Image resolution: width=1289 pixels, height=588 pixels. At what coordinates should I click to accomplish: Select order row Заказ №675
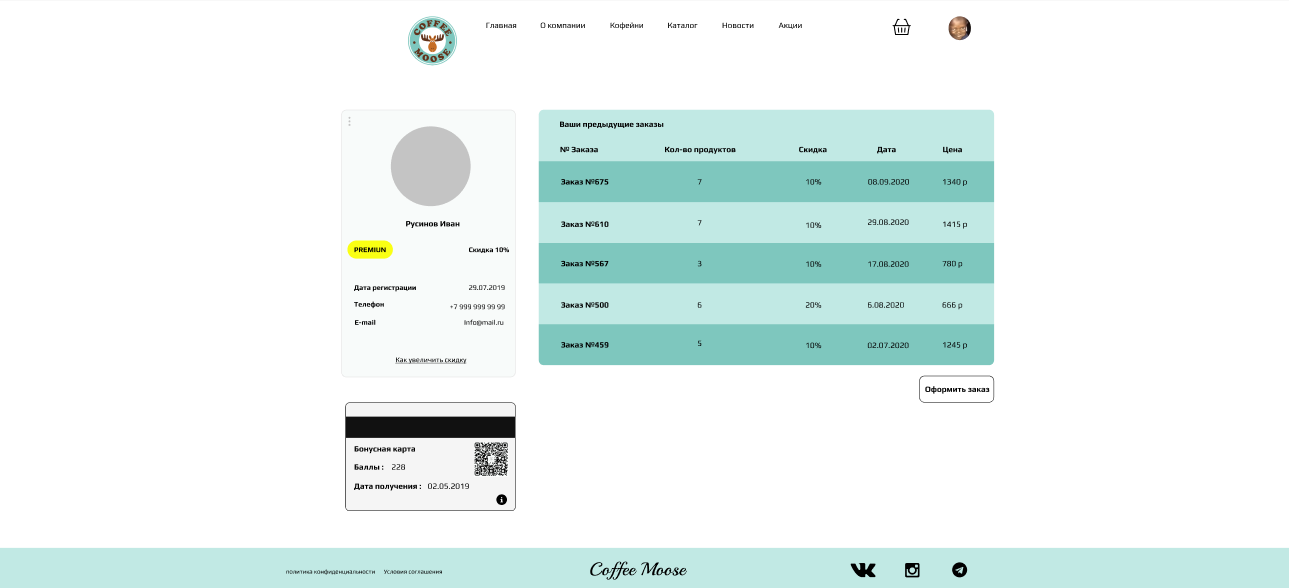[766, 182]
